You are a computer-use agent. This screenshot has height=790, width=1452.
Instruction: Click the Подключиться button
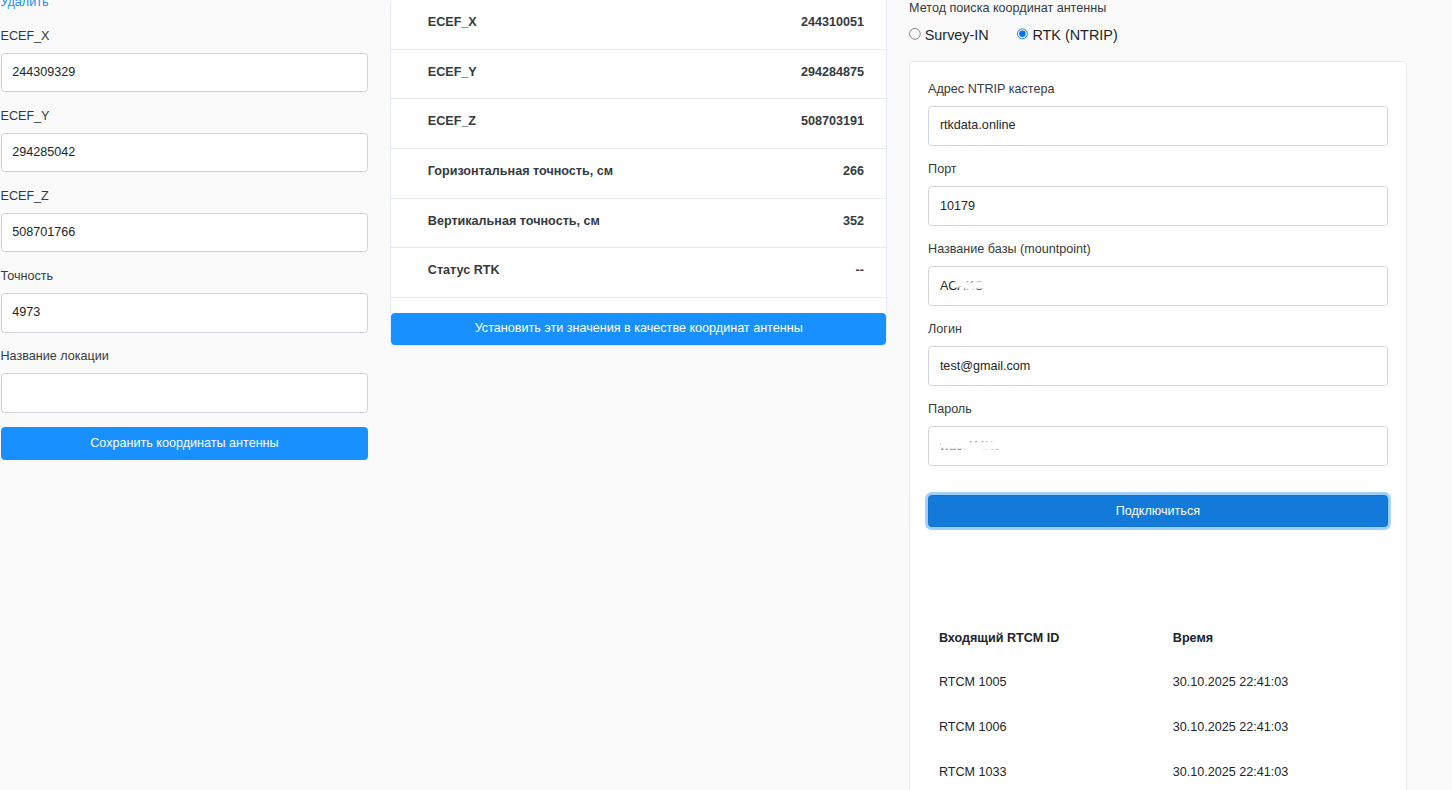pyautogui.click(x=1157, y=511)
